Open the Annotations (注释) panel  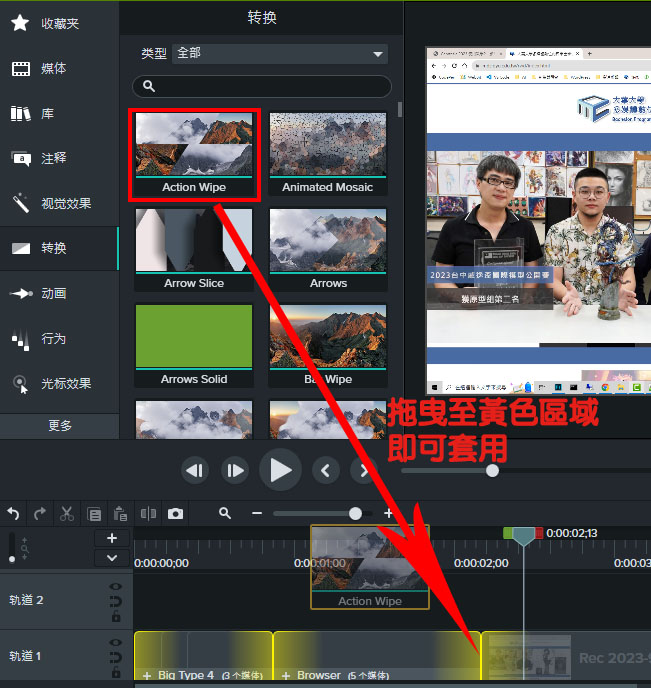click(53, 158)
